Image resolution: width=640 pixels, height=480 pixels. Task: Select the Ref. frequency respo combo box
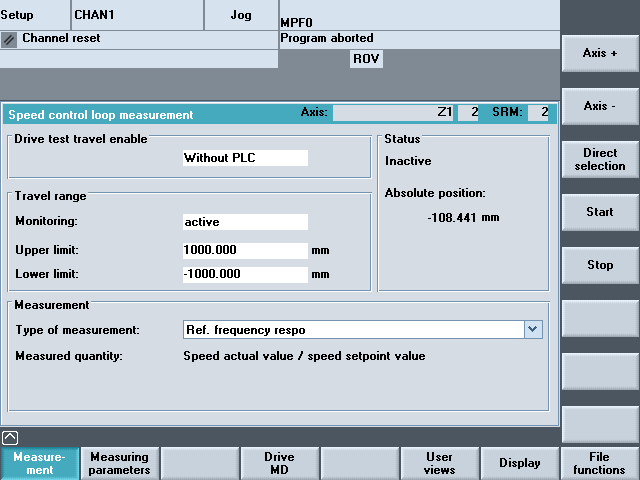pos(362,329)
